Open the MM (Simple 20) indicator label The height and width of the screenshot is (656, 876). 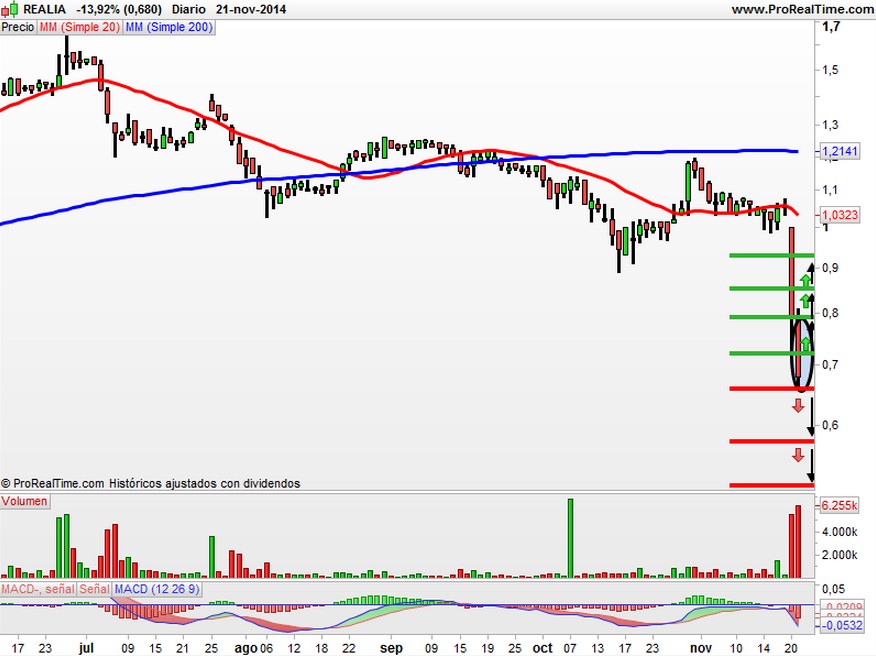(79, 27)
